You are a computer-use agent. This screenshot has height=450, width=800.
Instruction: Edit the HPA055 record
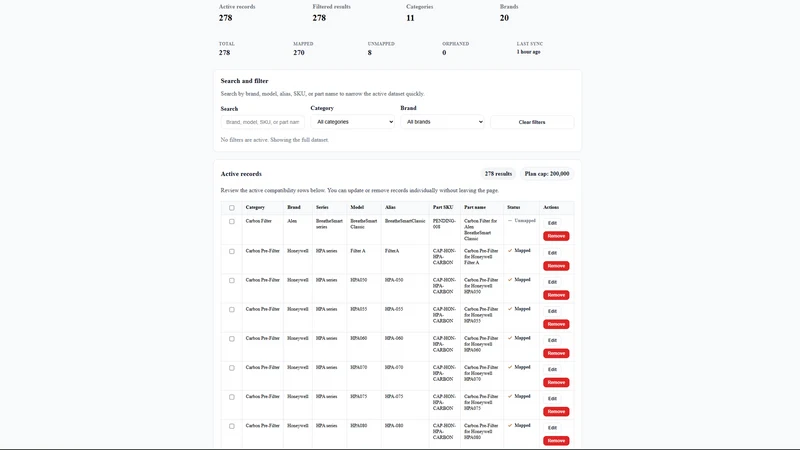click(x=552, y=311)
